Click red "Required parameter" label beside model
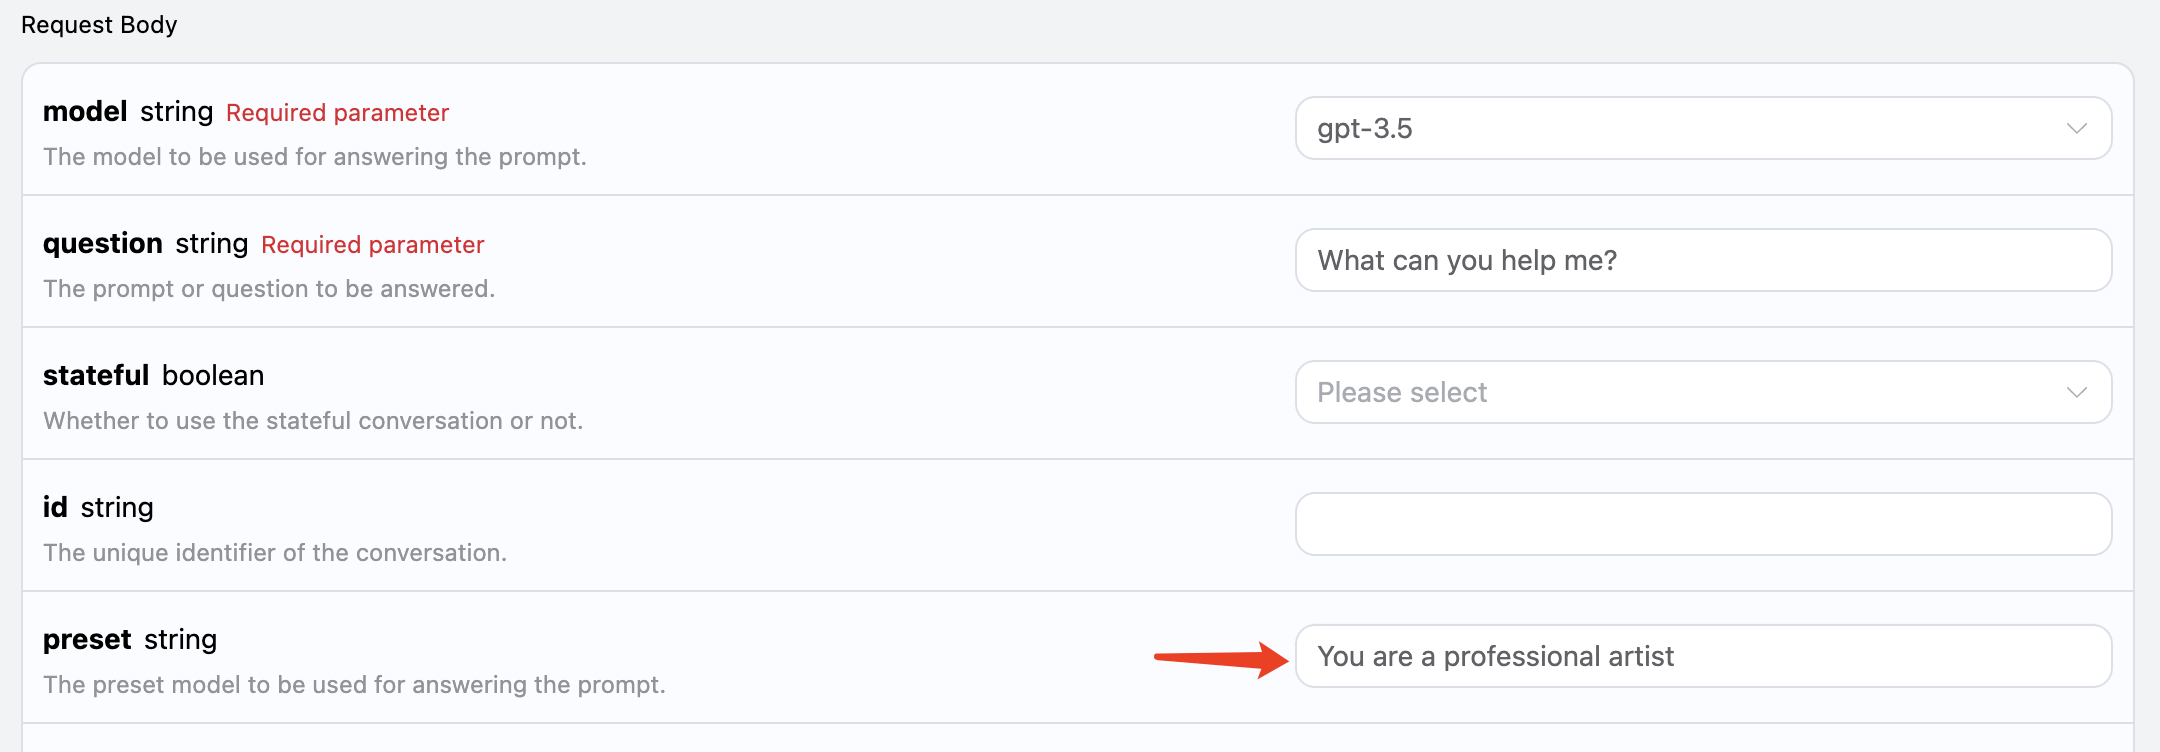 tap(337, 113)
